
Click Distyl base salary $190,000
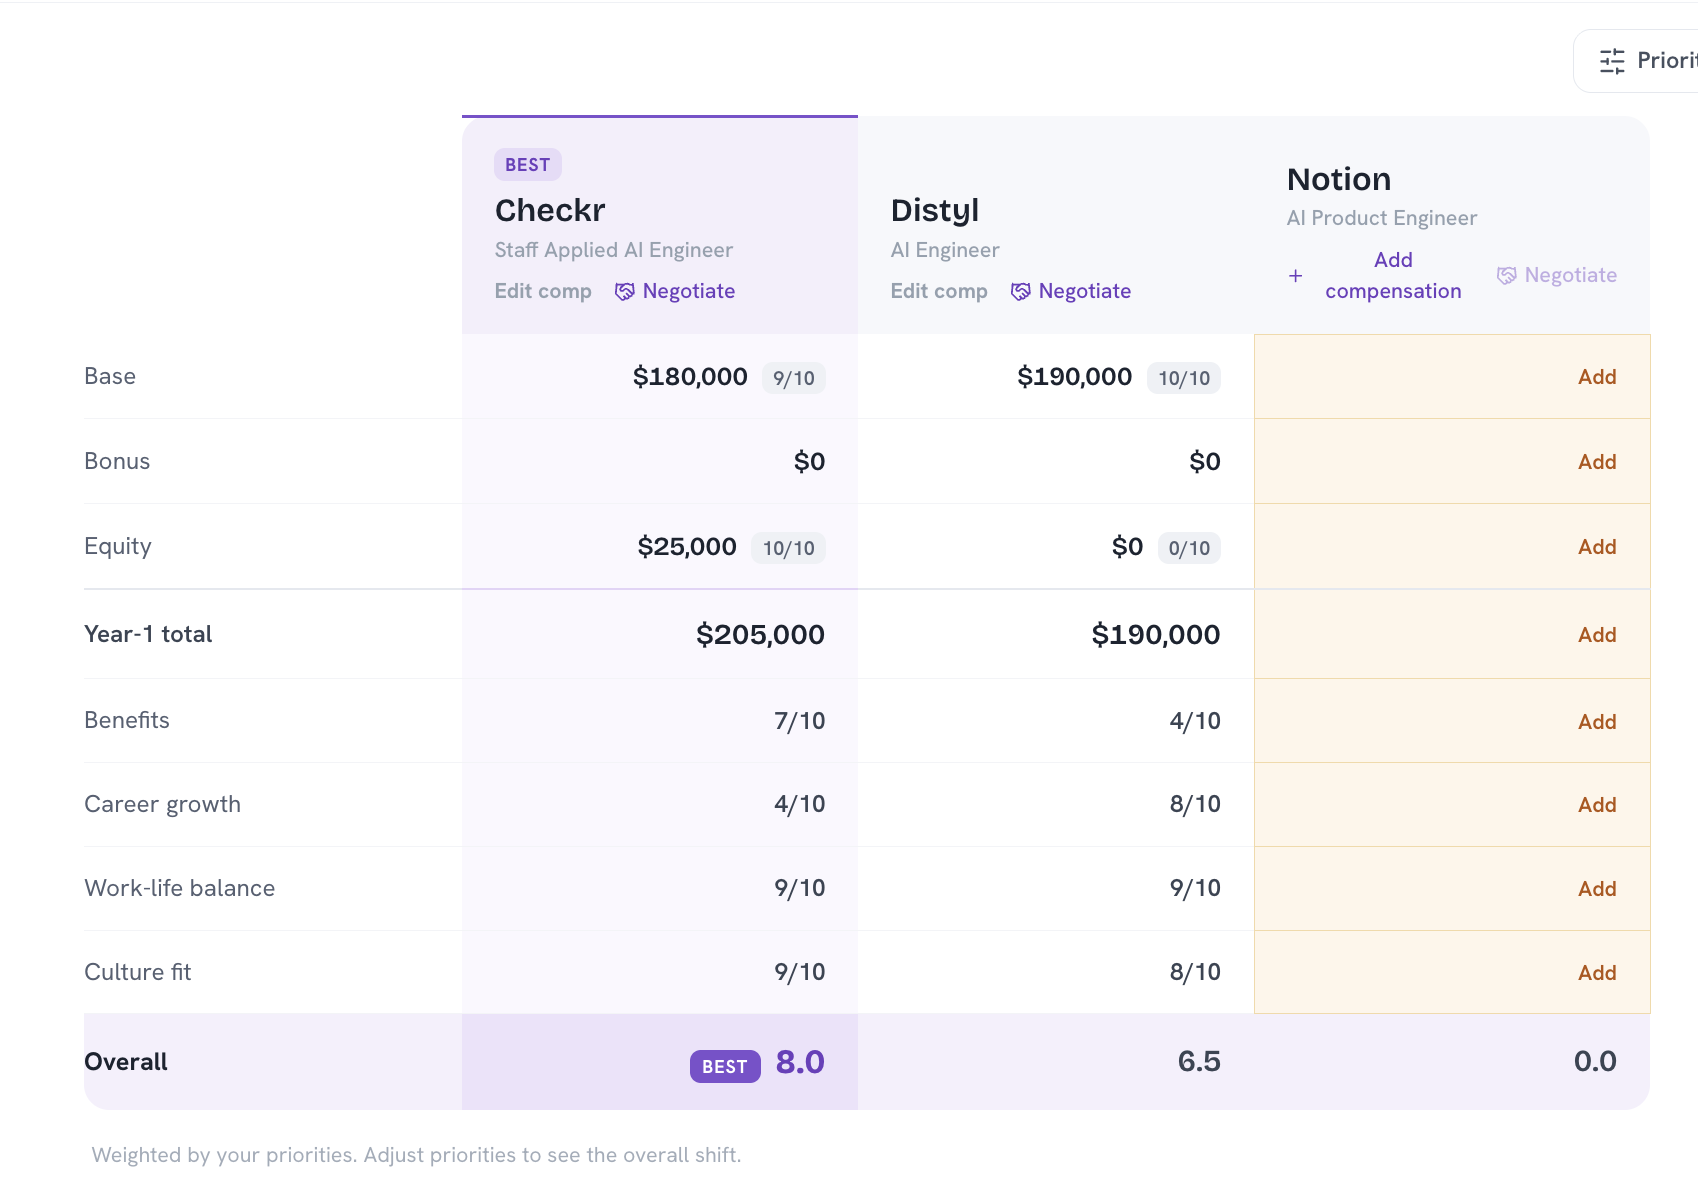pos(1074,377)
